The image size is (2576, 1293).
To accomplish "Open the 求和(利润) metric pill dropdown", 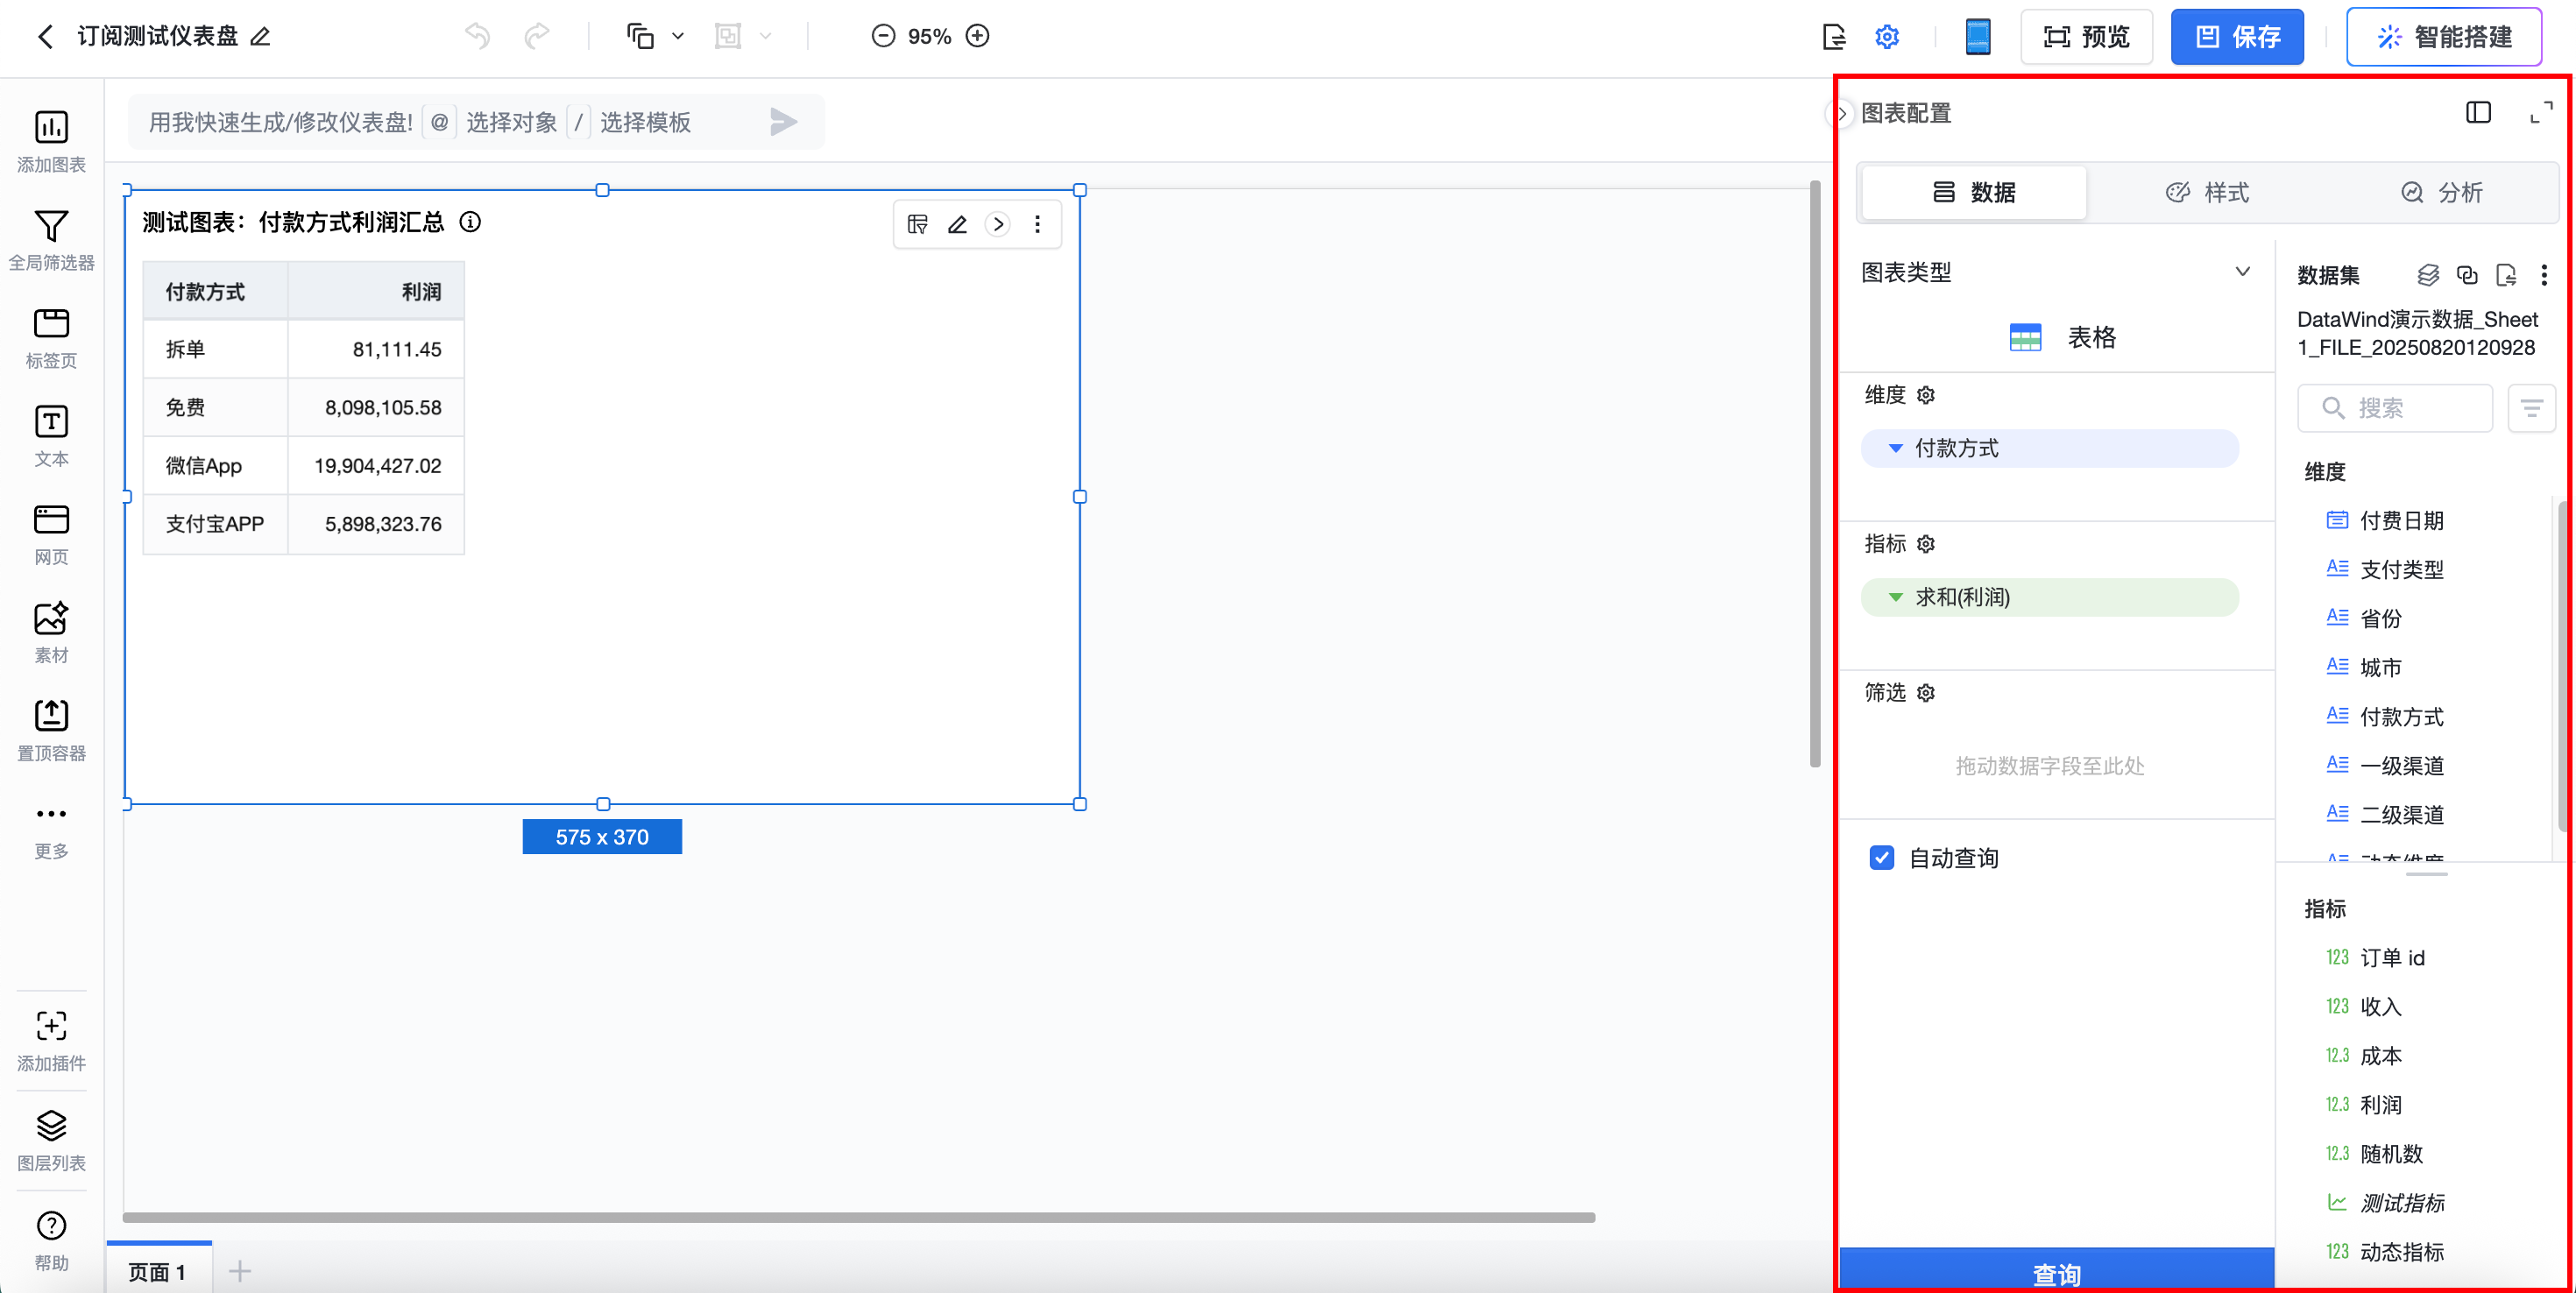I will (1896, 597).
